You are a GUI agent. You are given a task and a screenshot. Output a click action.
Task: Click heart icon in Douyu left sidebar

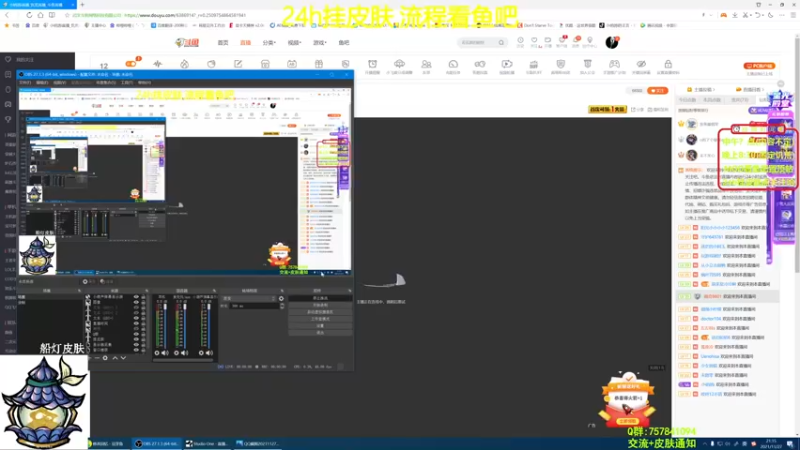[8, 60]
